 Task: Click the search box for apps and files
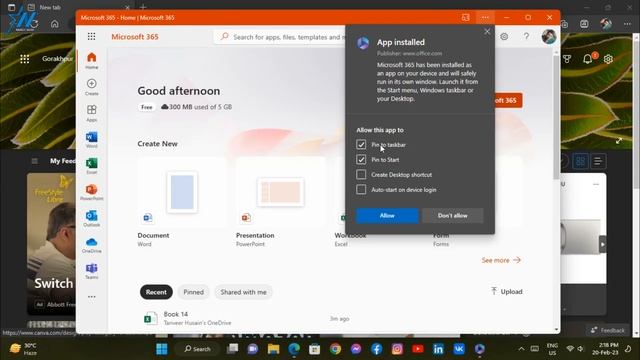point(280,37)
